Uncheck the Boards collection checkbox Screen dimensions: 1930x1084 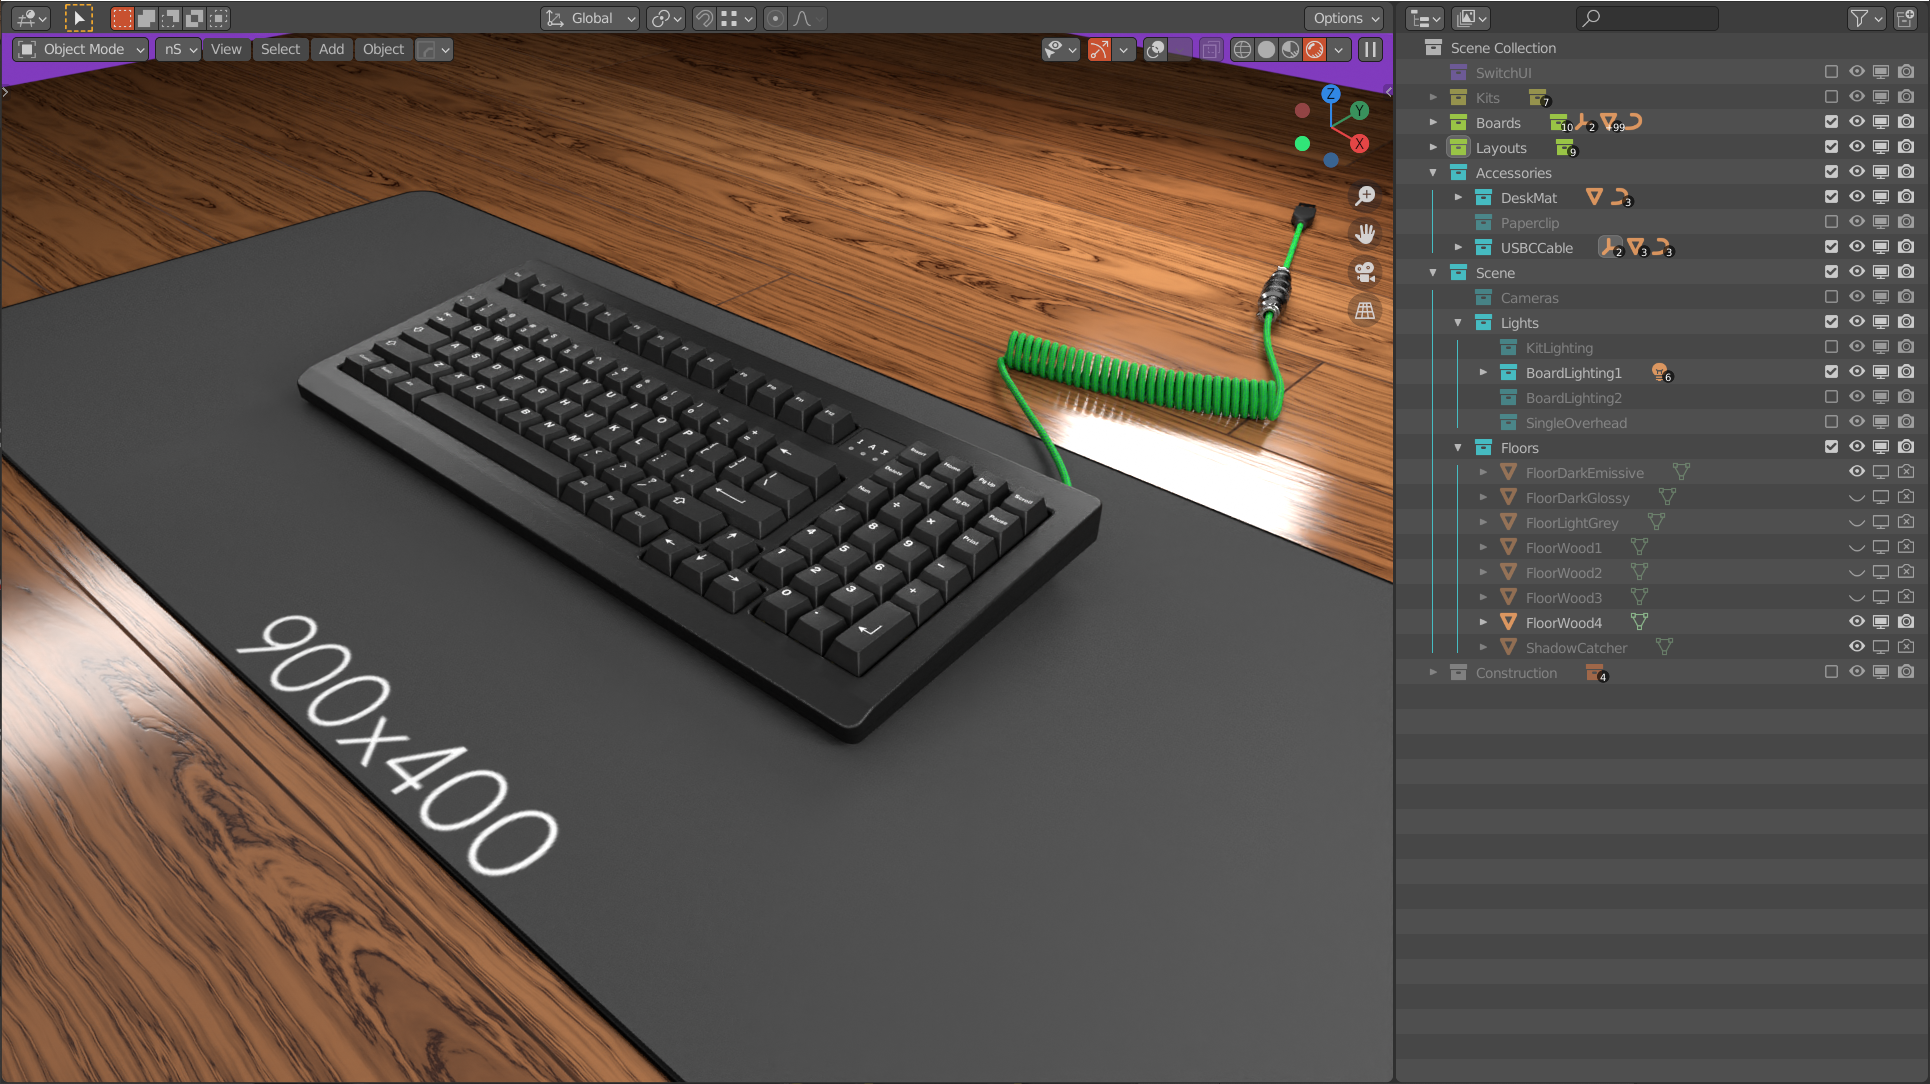pos(1831,121)
